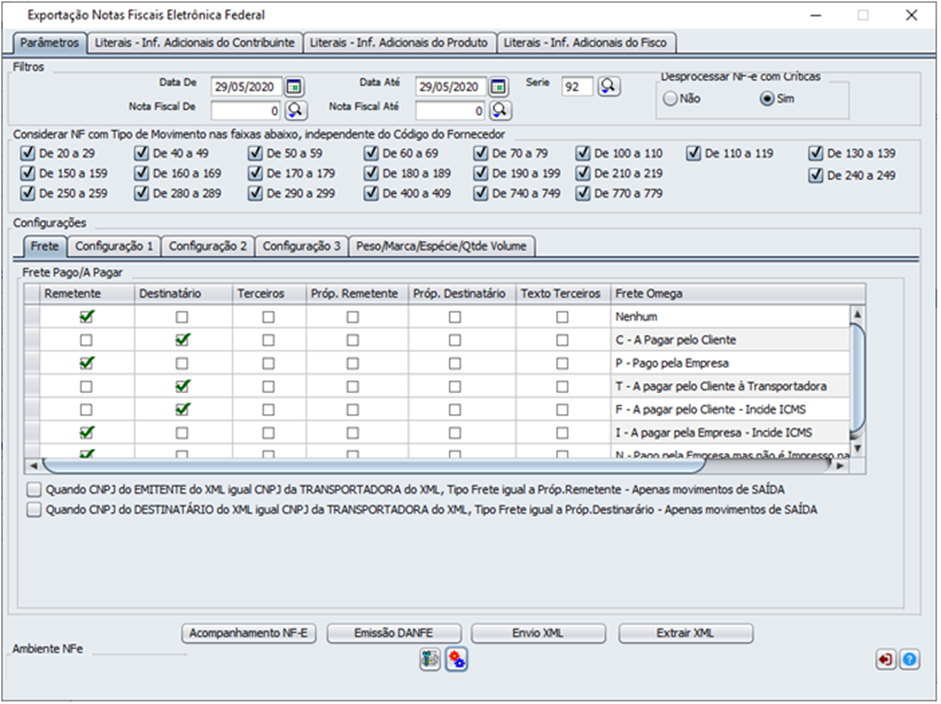Screen dimensions: 941x704
Task: Click the grid's vertical scroll down arrow
Action: [858, 448]
